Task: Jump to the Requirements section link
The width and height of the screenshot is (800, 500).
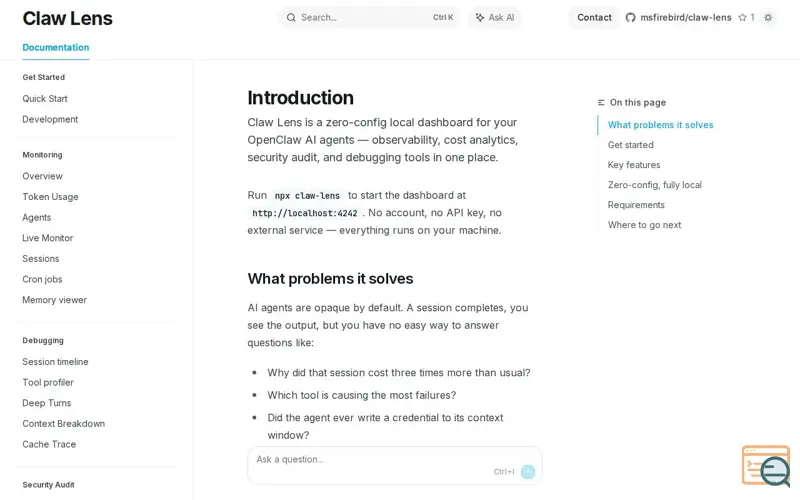Action: [x=636, y=205]
